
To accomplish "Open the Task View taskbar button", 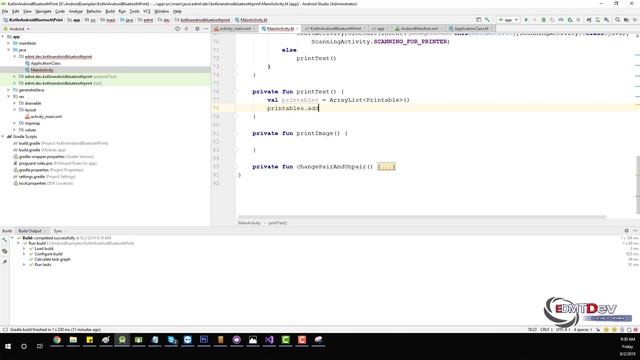I will click(40, 346).
